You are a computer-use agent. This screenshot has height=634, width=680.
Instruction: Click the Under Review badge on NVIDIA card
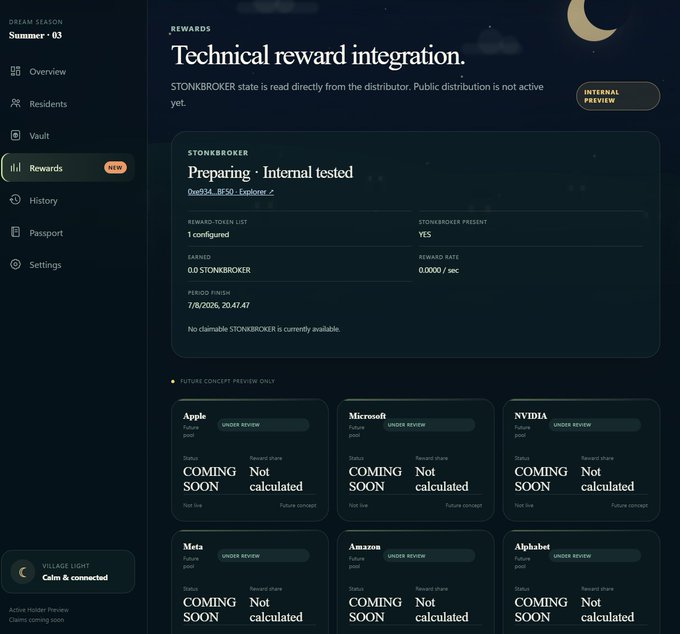tap(595, 425)
